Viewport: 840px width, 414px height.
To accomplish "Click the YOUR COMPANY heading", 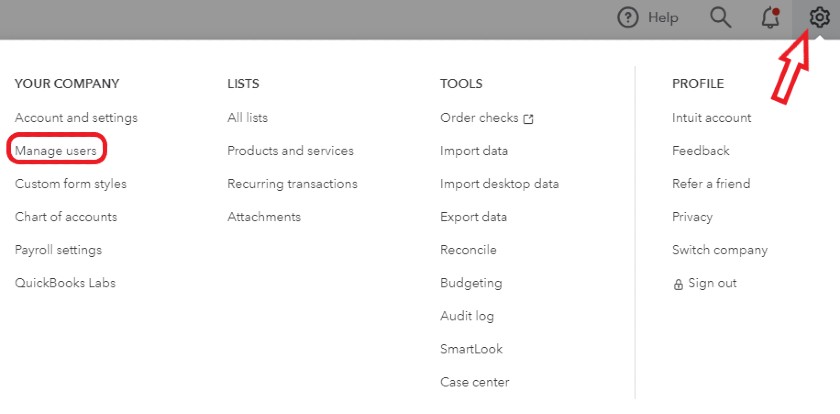I will point(67,84).
